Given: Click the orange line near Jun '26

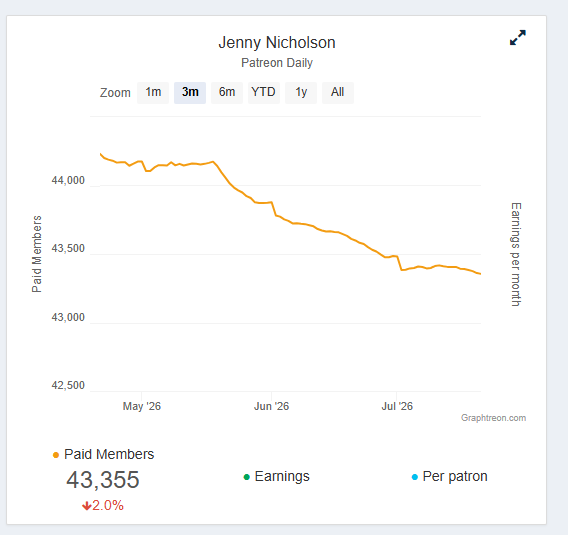Looking at the screenshot, I should click(x=272, y=203).
